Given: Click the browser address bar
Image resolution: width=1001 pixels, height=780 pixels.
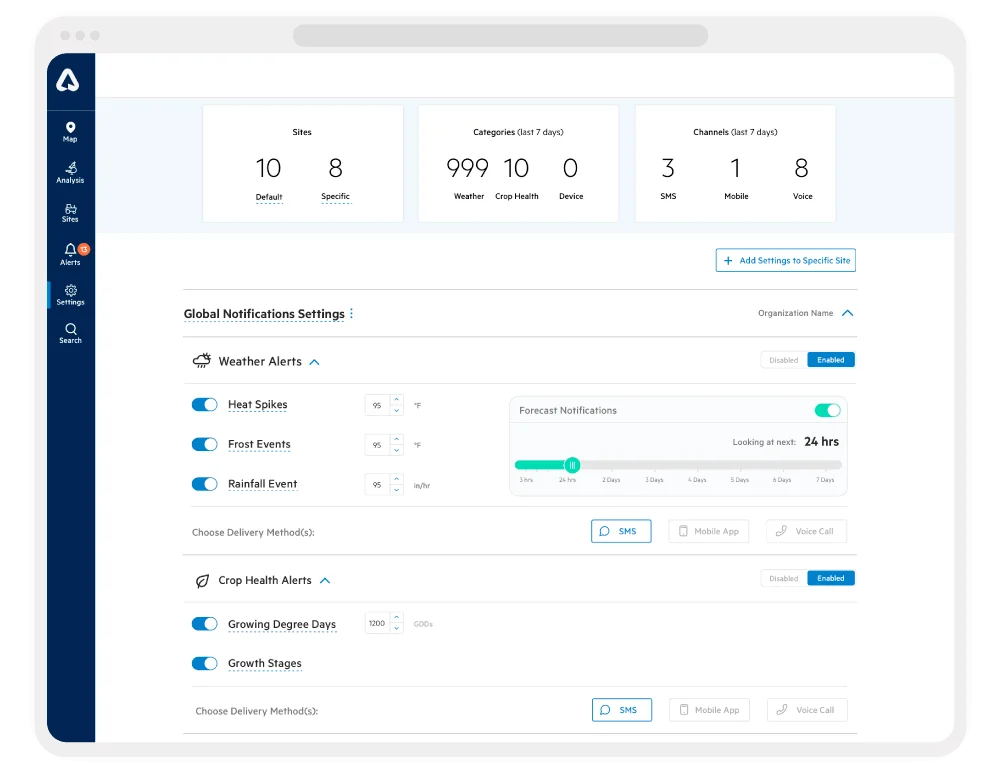Looking at the screenshot, I should pyautogui.click(x=500, y=35).
